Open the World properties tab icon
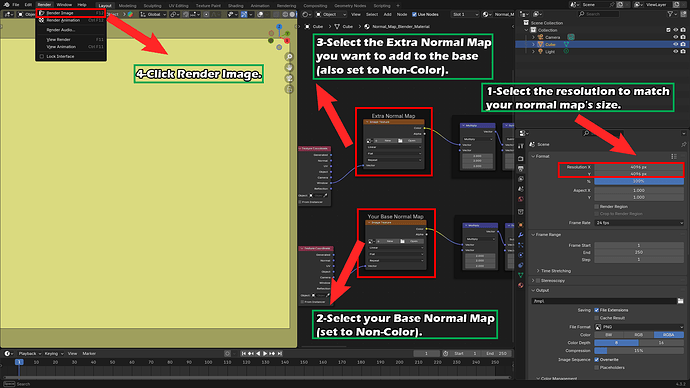 (521, 199)
